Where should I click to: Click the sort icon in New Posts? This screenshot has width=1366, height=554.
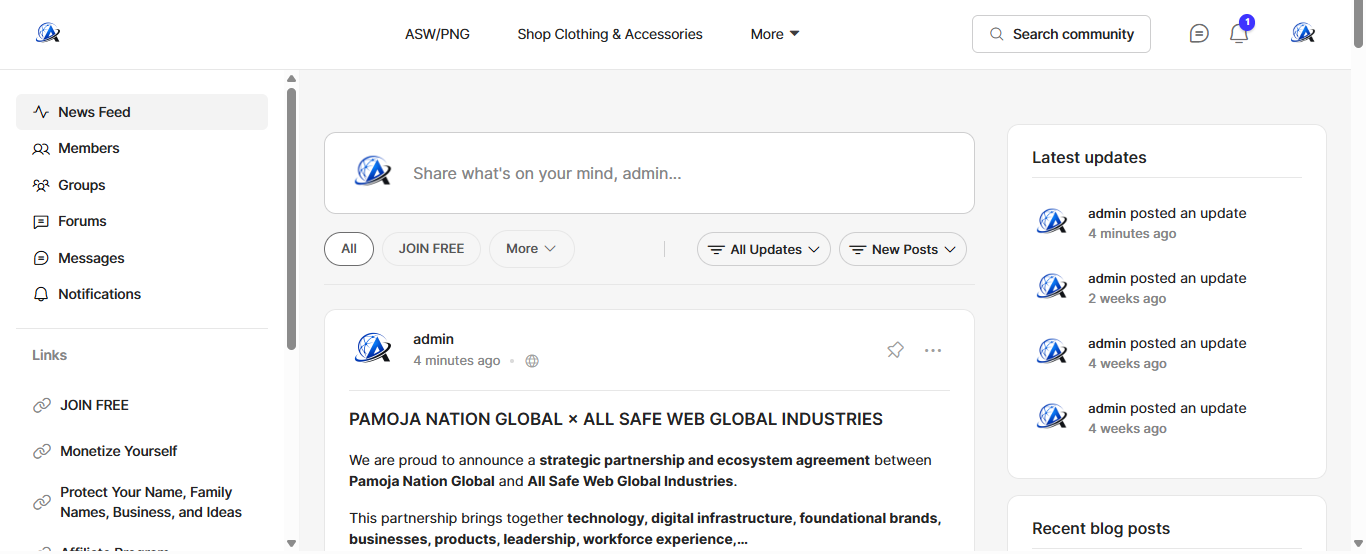[858, 250]
